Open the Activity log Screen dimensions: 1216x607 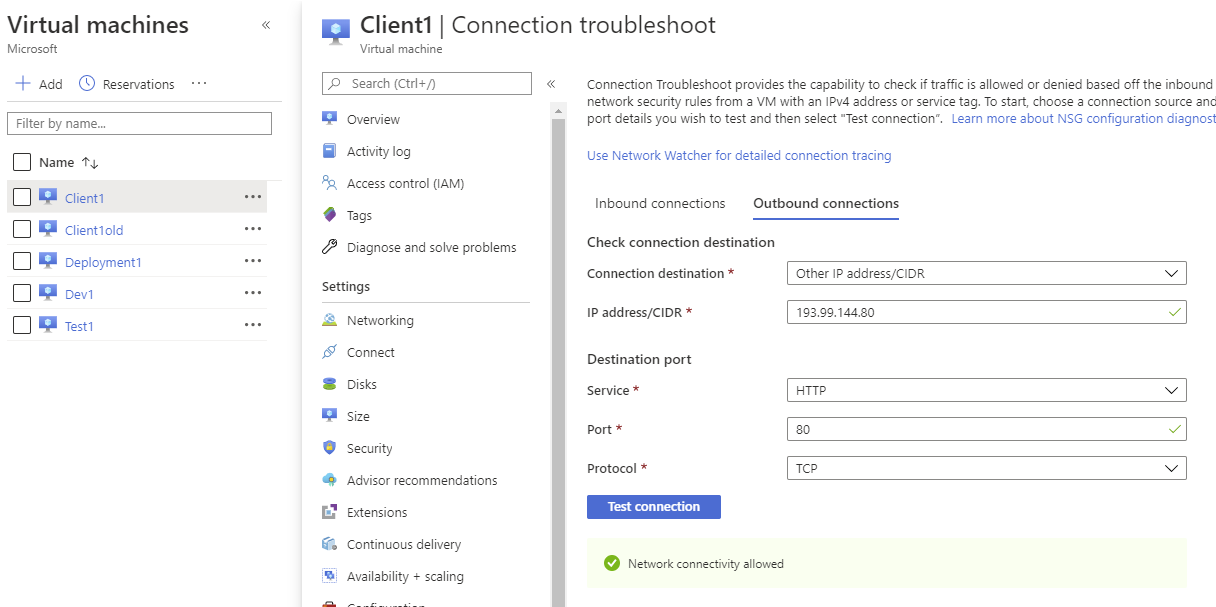[380, 151]
